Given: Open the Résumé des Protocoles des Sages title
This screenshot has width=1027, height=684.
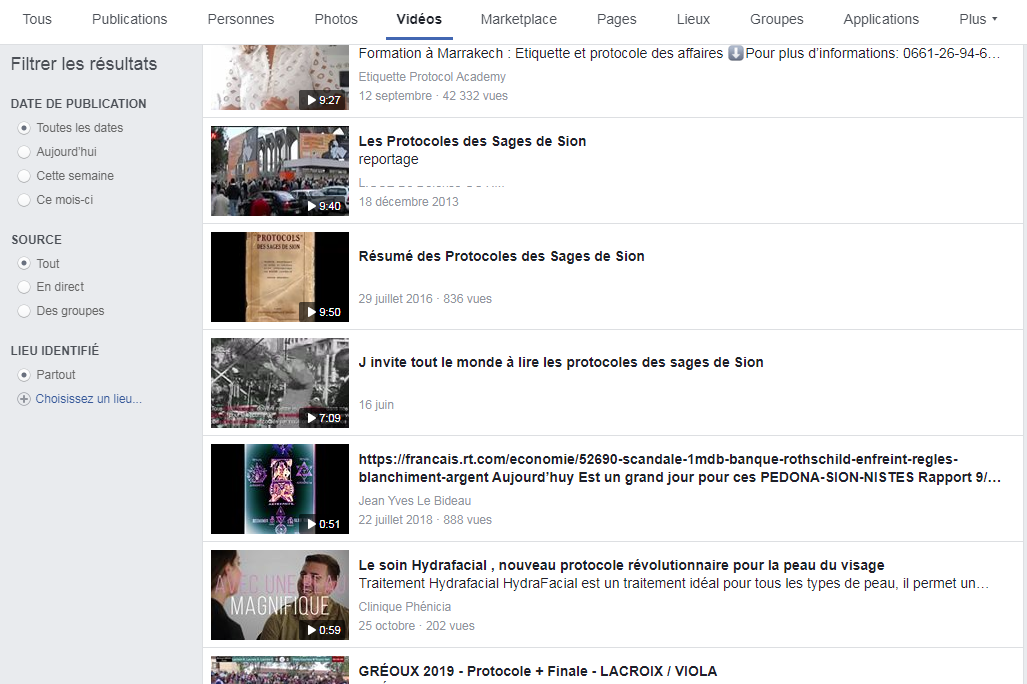Looking at the screenshot, I should pyautogui.click(x=501, y=257).
